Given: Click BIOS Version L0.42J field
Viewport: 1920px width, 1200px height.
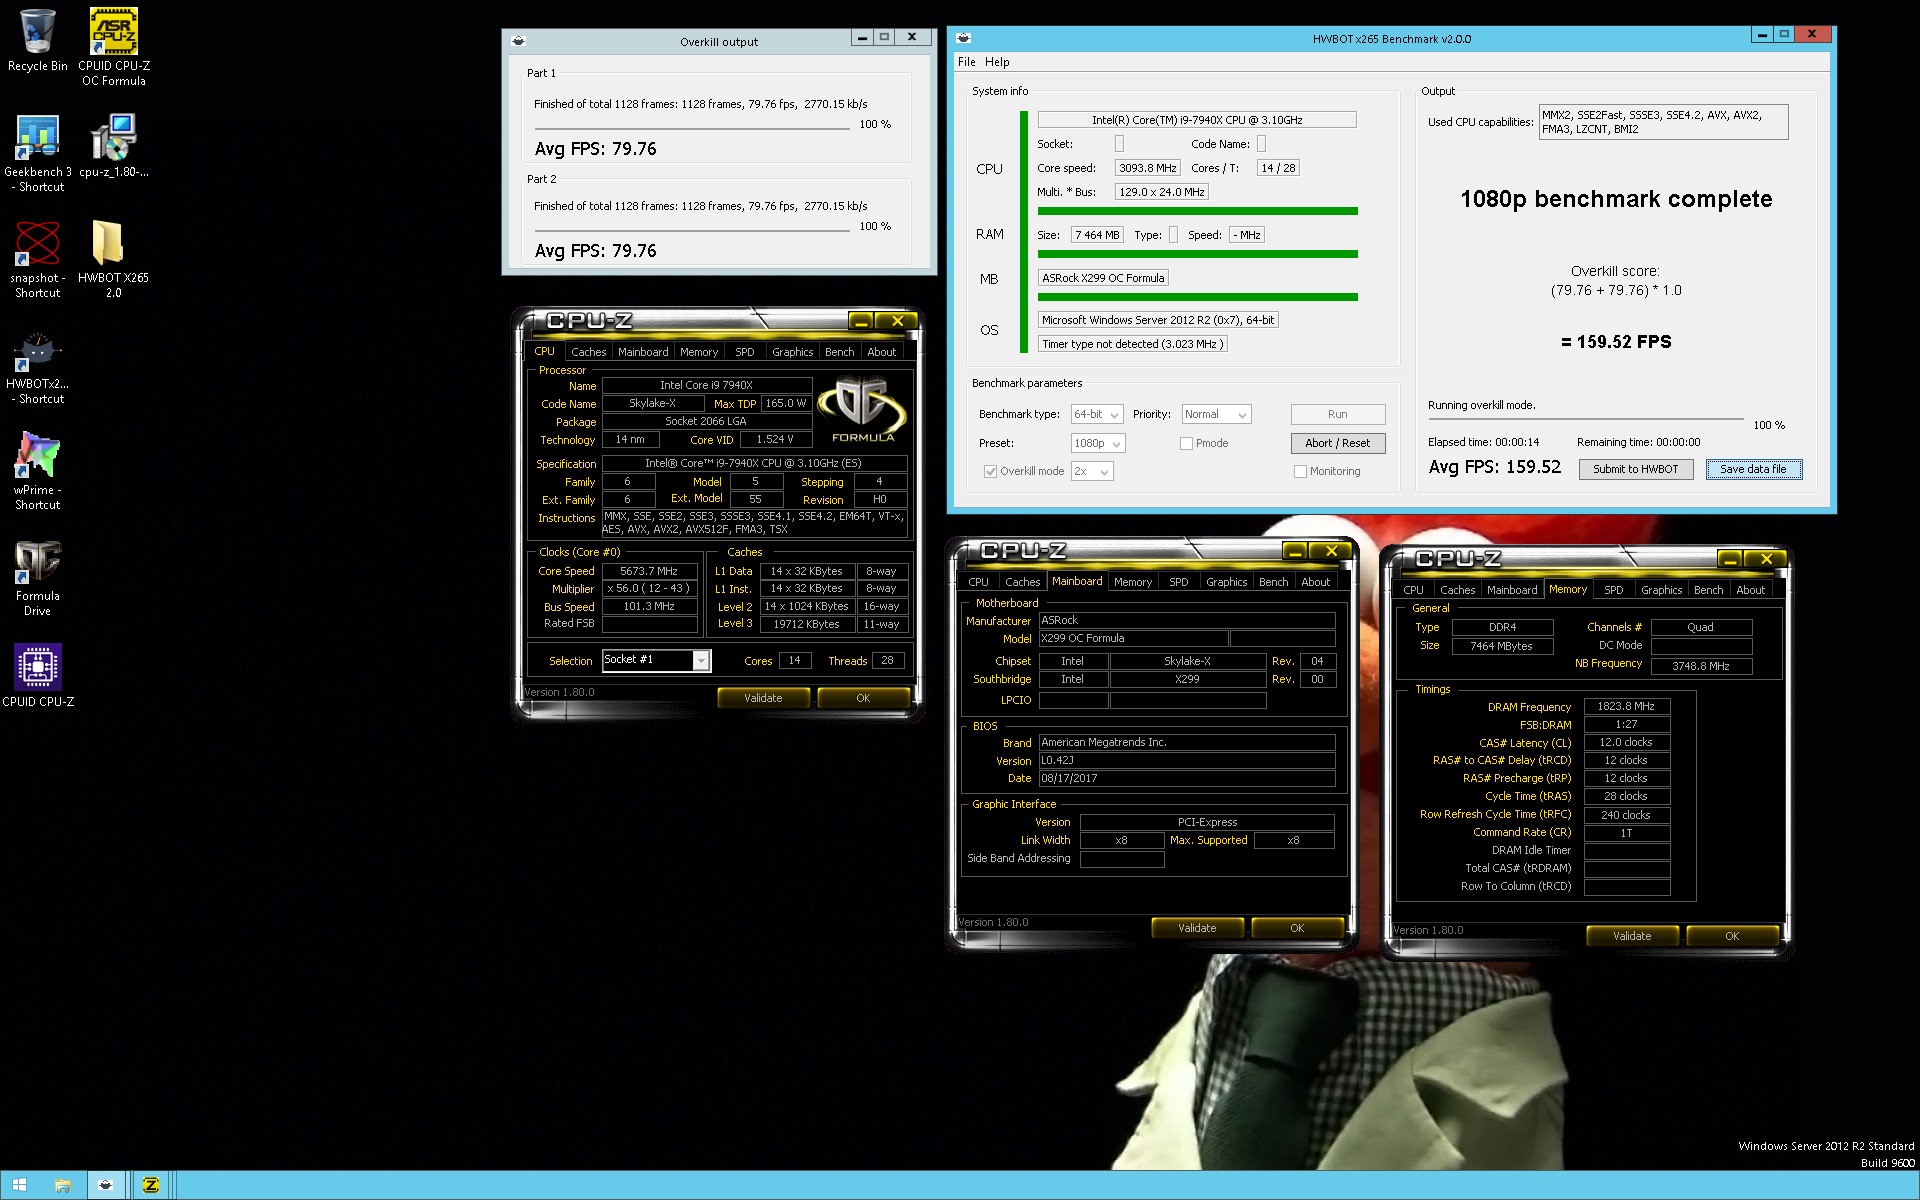Looking at the screenshot, I should click(1187, 760).
